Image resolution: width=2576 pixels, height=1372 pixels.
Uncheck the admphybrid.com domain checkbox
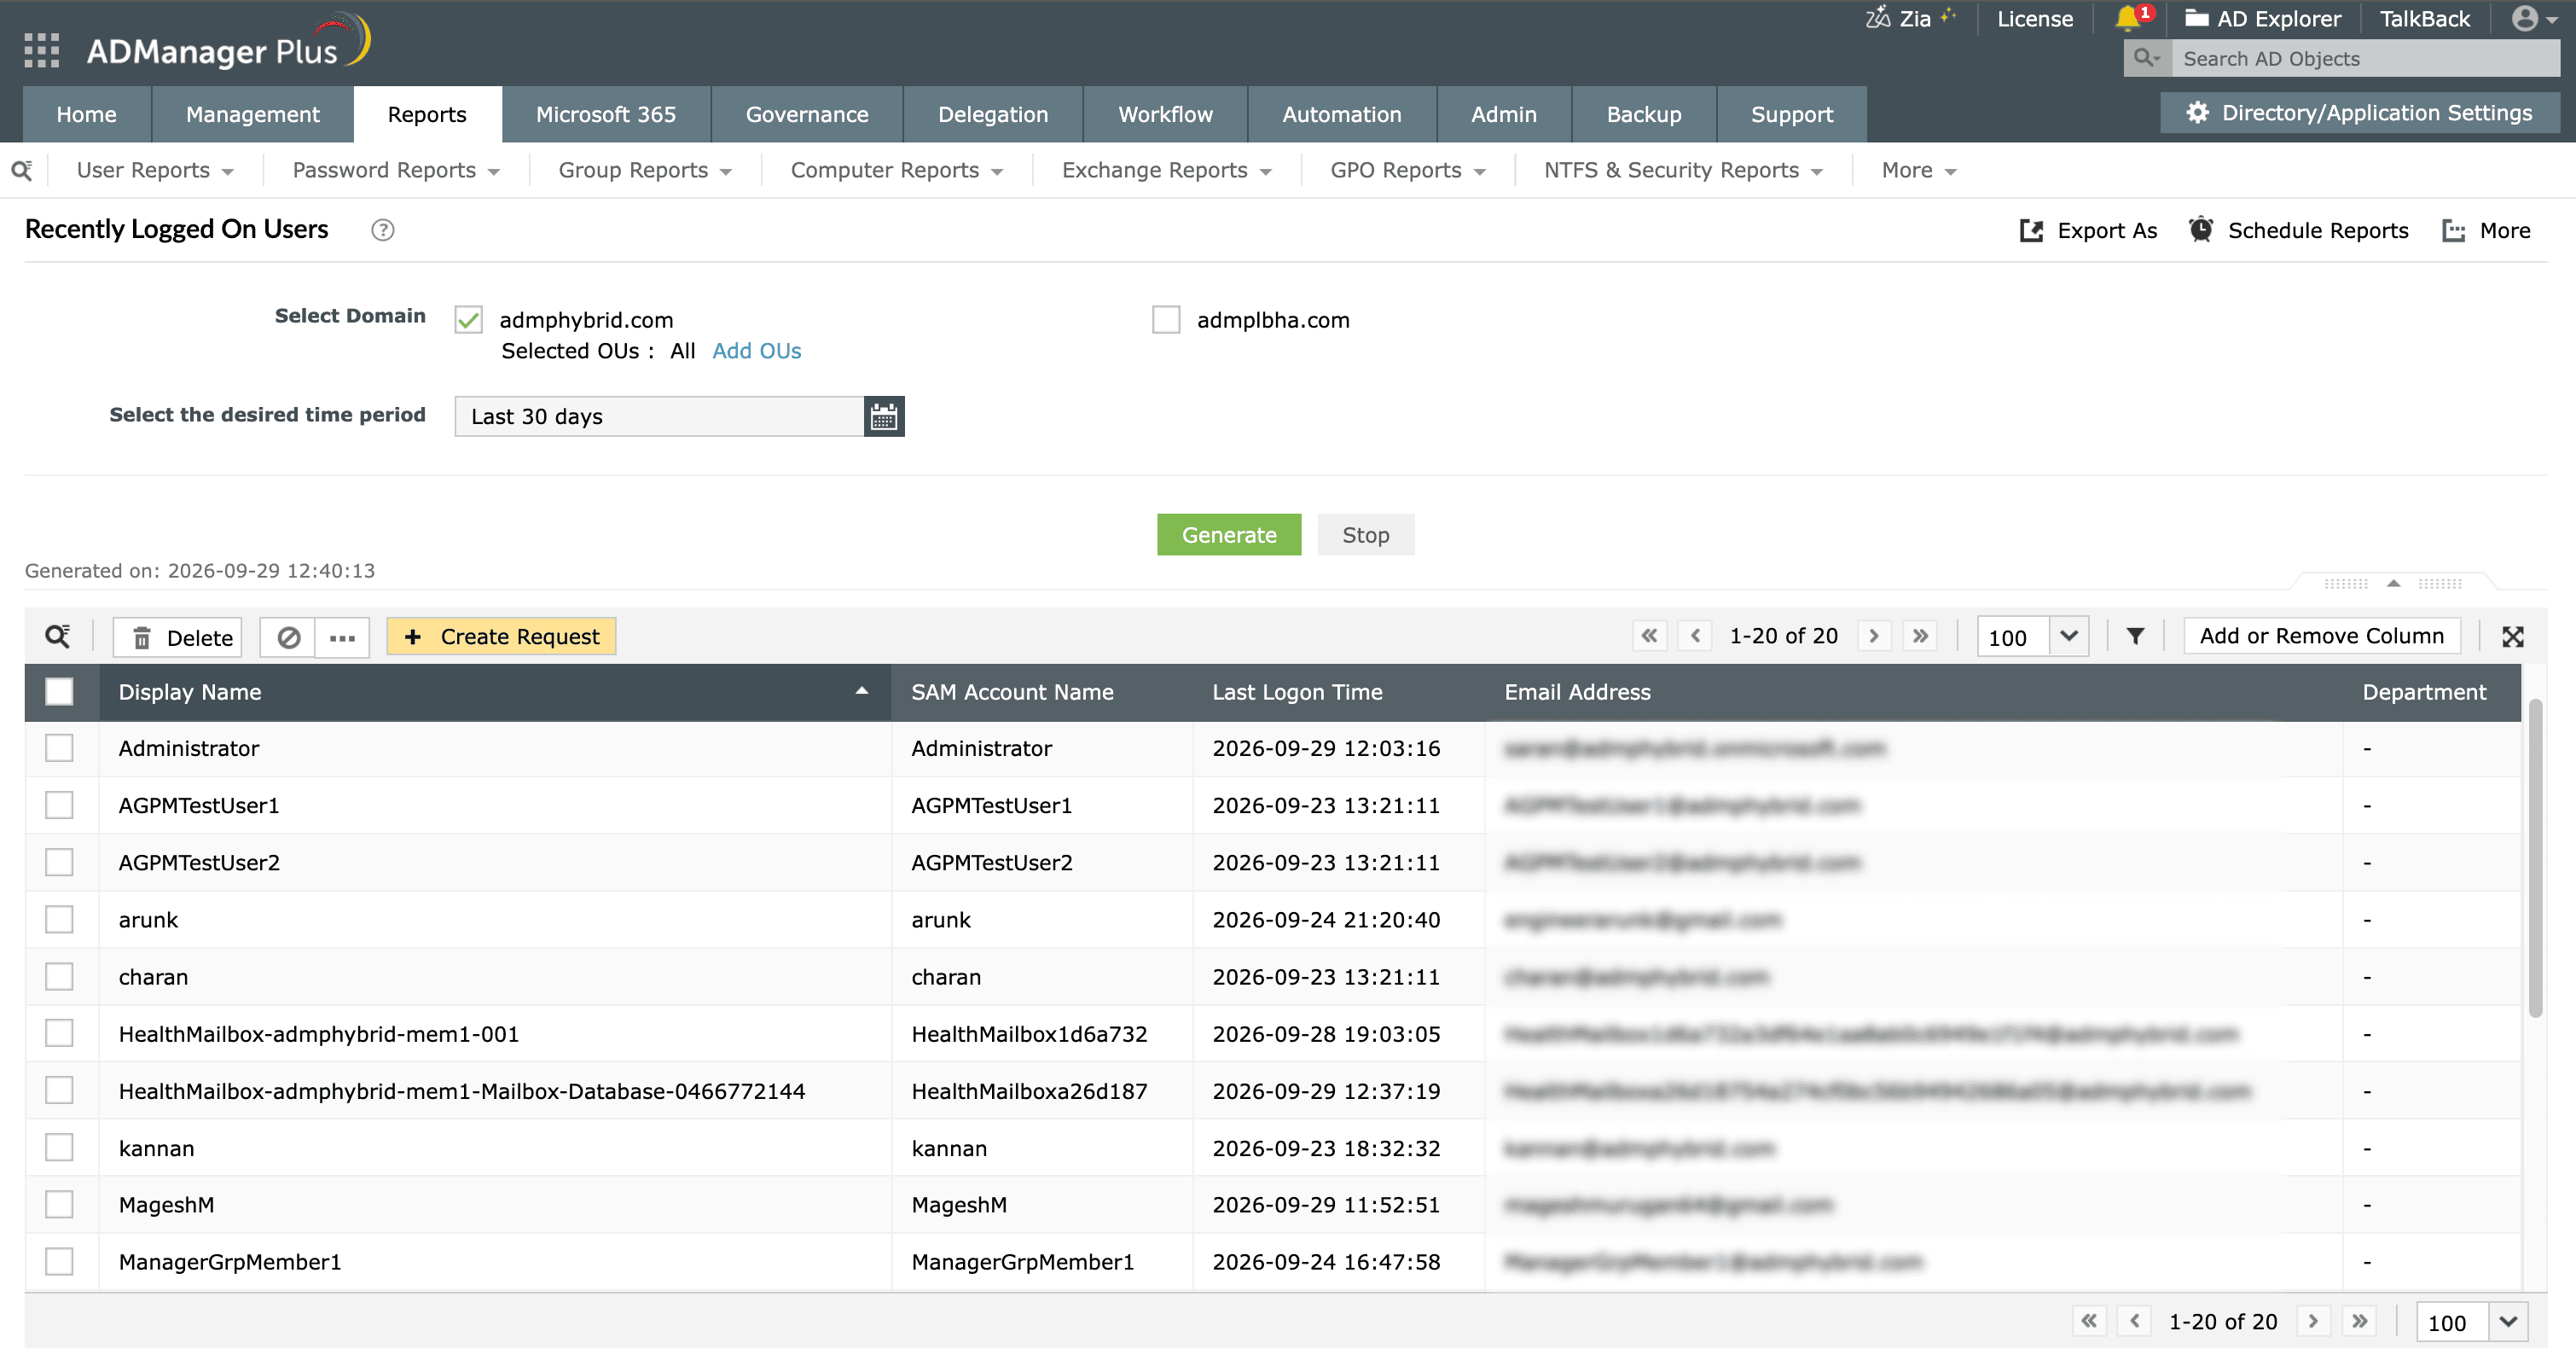pos(468,320)
